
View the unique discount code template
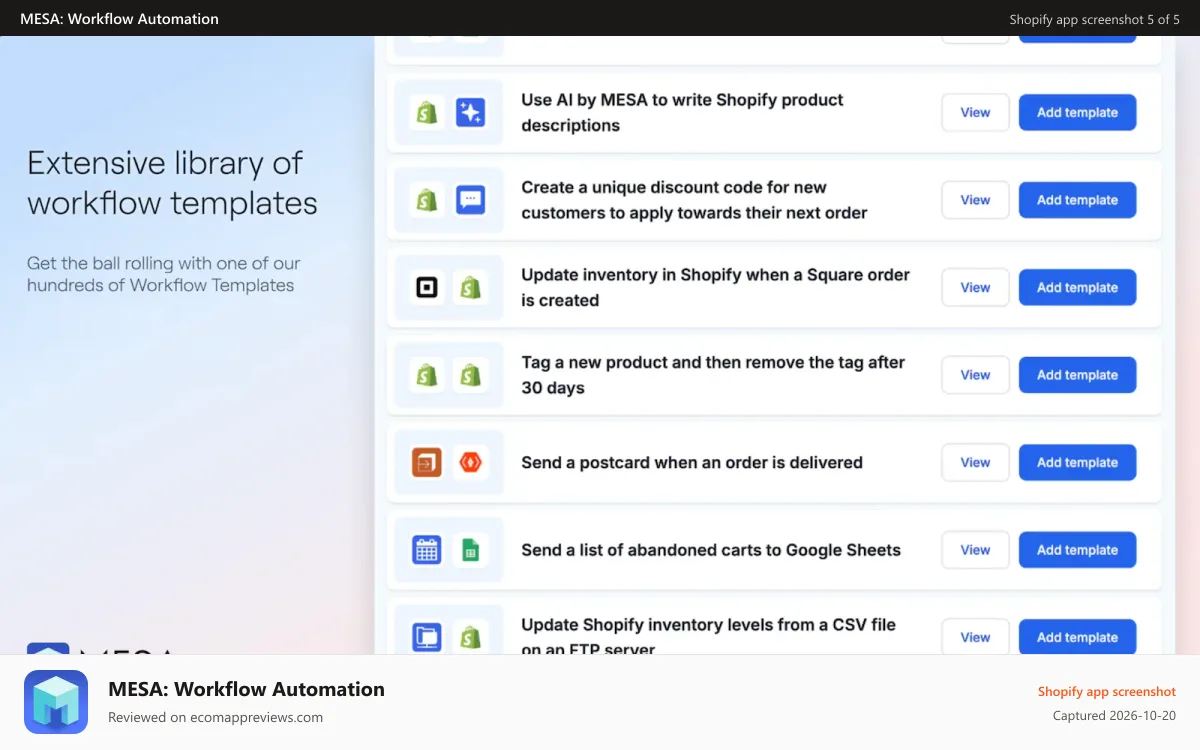point(975,200)
